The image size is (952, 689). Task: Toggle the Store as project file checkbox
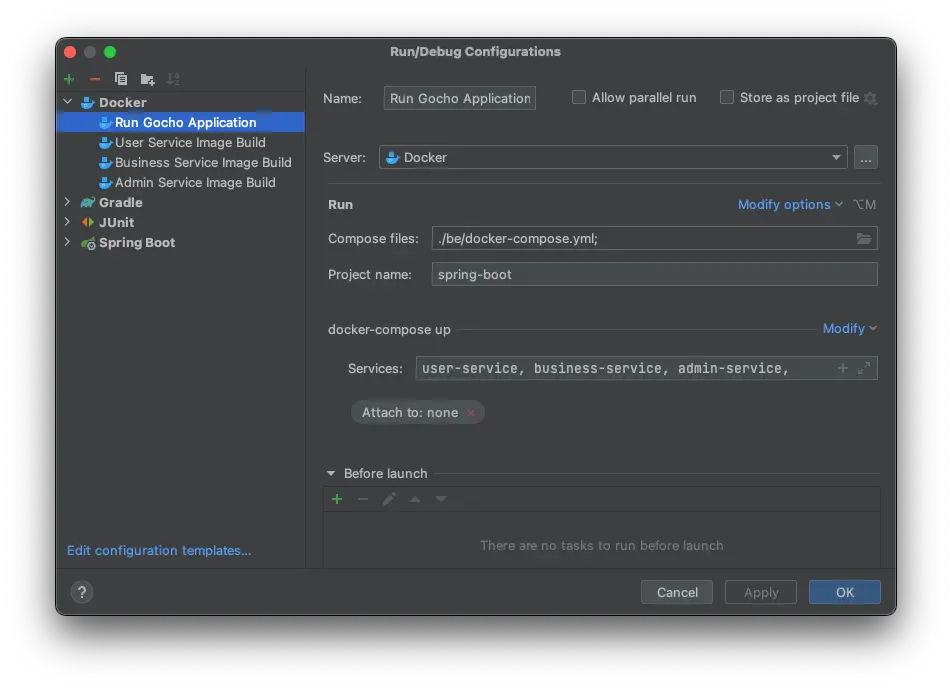point(727,97)
